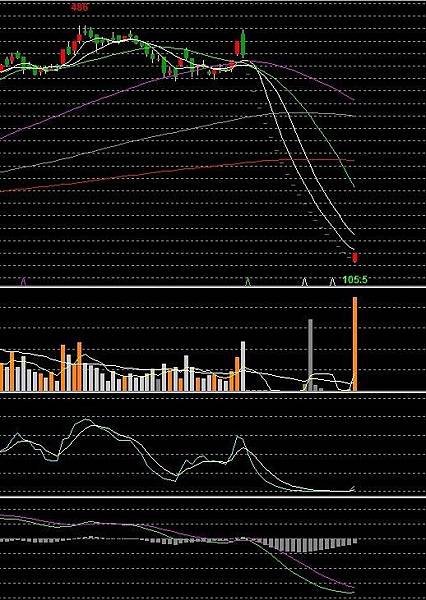The image size is (426, 600).
Task: Click the tall white volume bar before the gap
Action: tap(243, 366)
